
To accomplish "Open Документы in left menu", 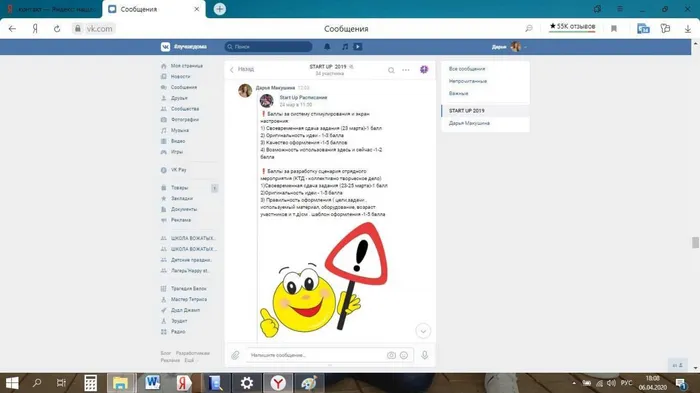I will [x=184, y=209].
